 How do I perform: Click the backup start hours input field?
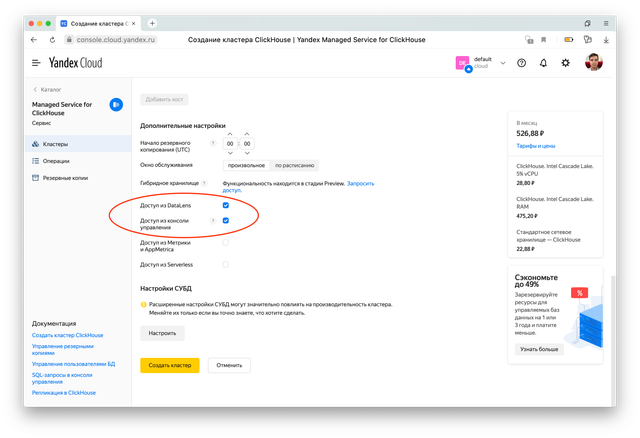(x=230, y=144)
